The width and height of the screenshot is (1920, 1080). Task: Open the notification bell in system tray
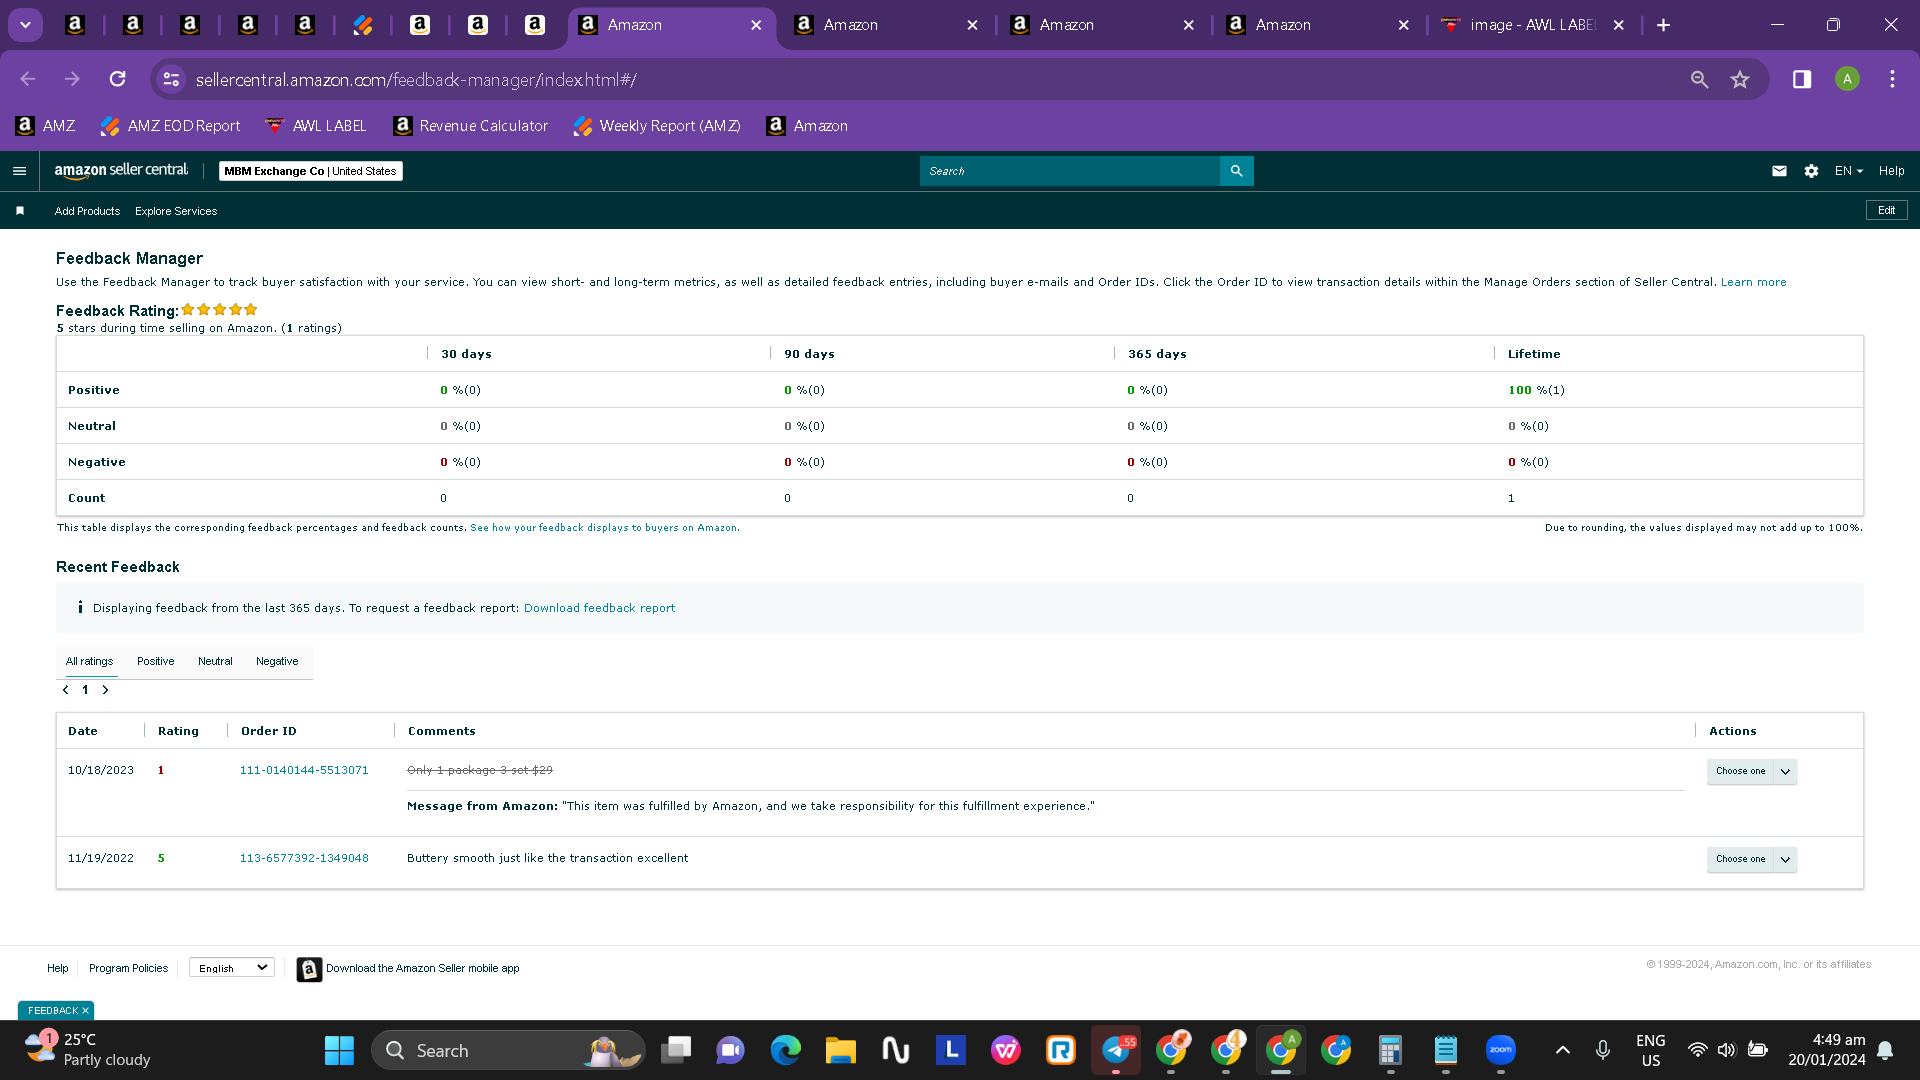1885,1050
